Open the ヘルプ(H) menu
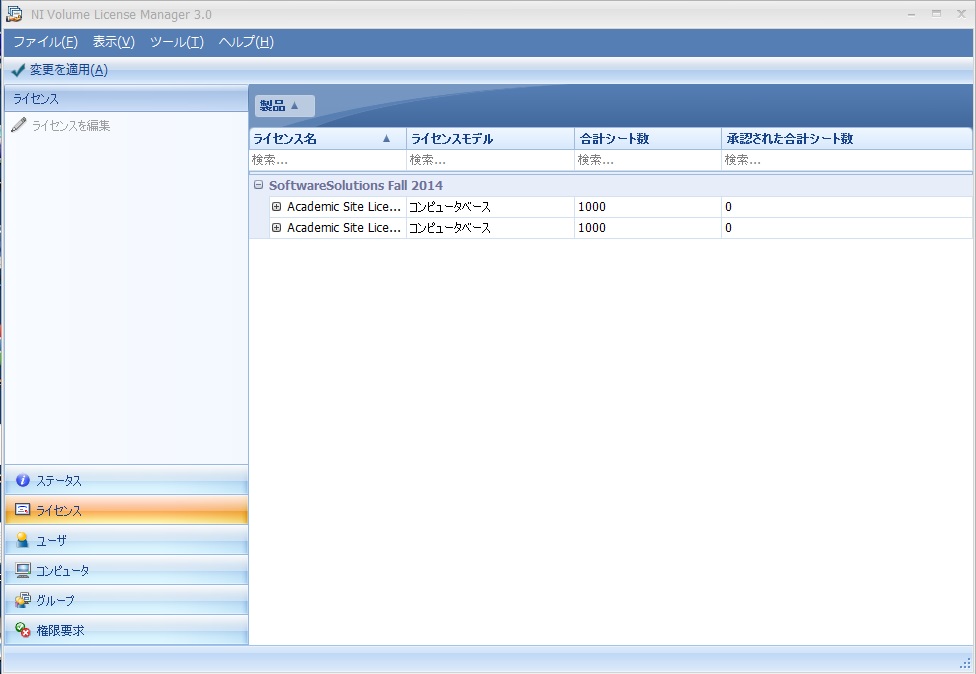The image size is (976, 674). [x=246, y=42]
